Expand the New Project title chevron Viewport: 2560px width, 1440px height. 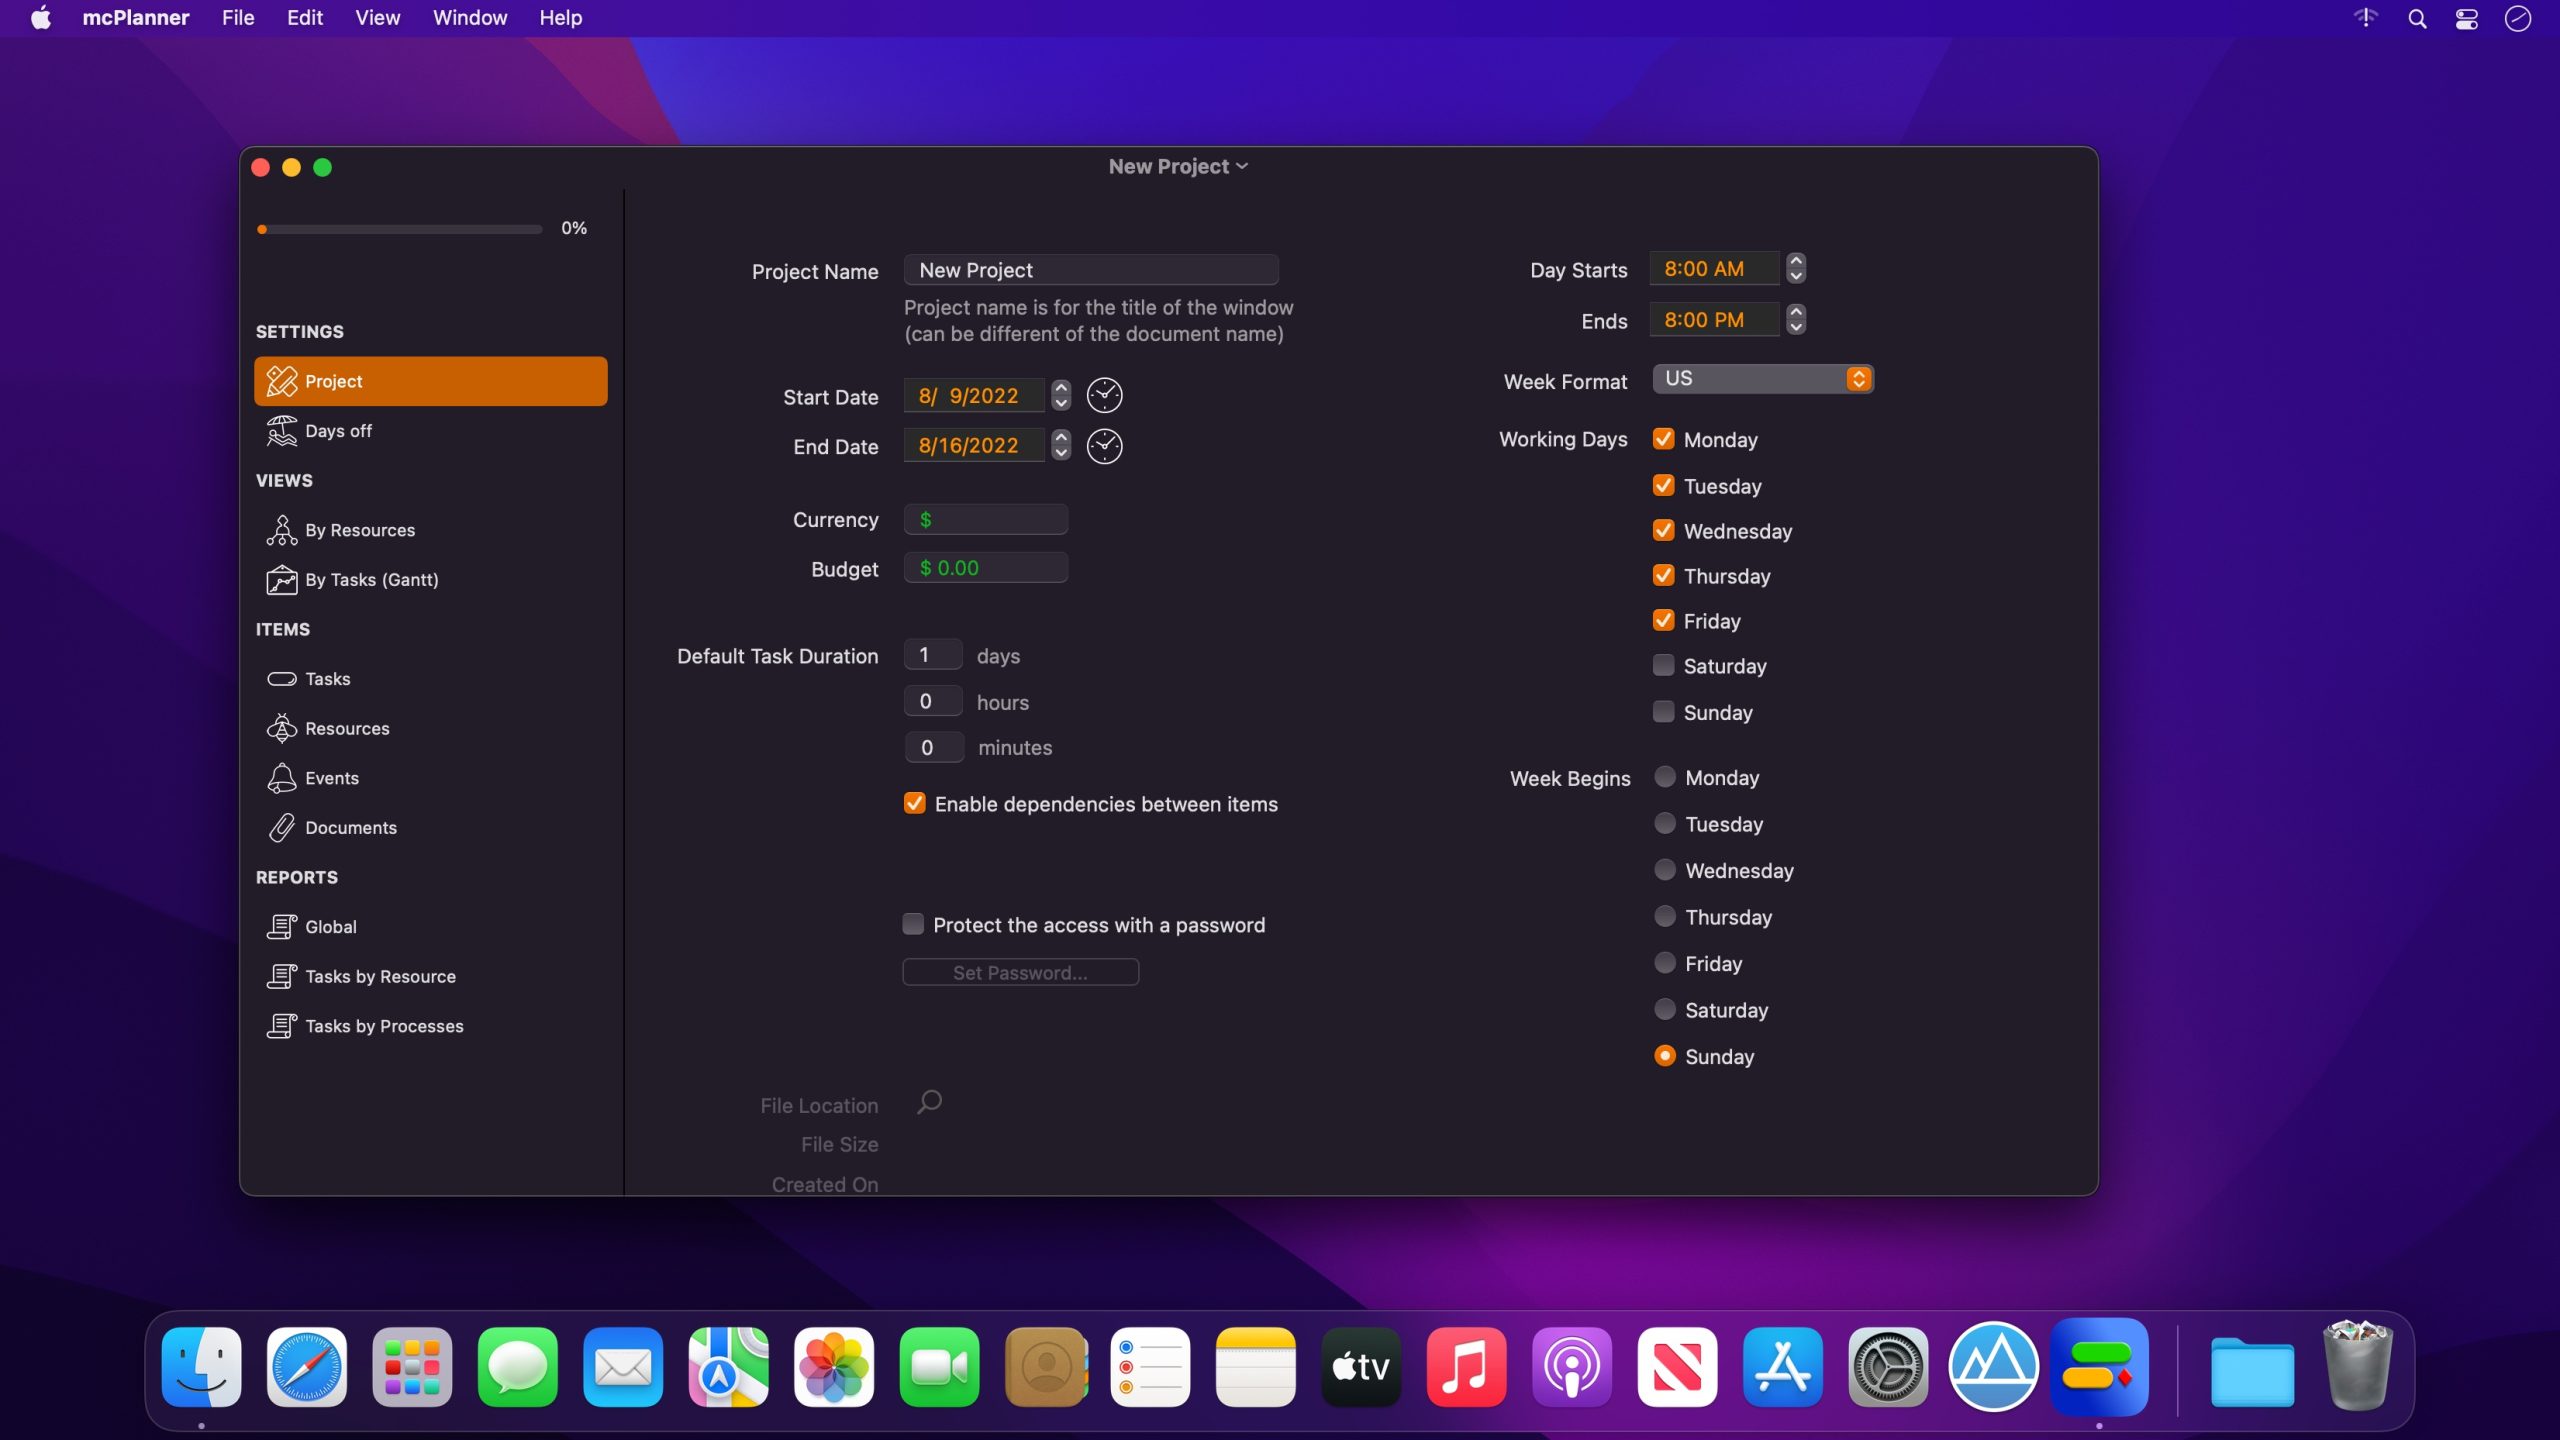[x=1242, y=166]
